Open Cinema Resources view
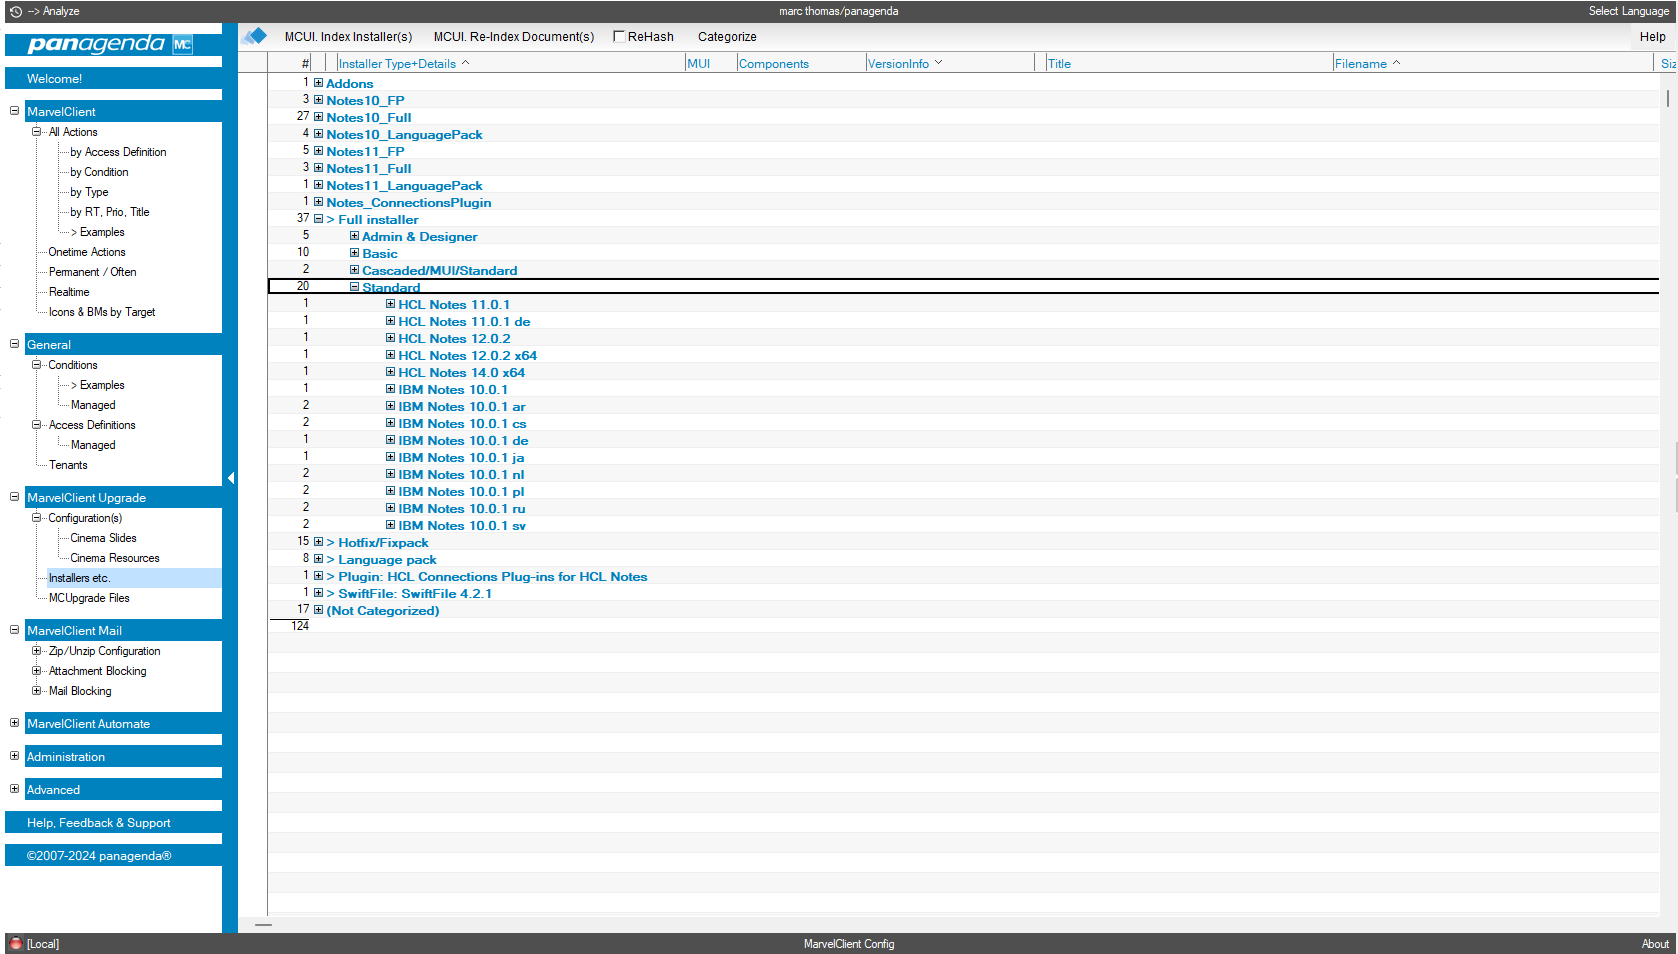1678x954 pixels. (115, 558)
